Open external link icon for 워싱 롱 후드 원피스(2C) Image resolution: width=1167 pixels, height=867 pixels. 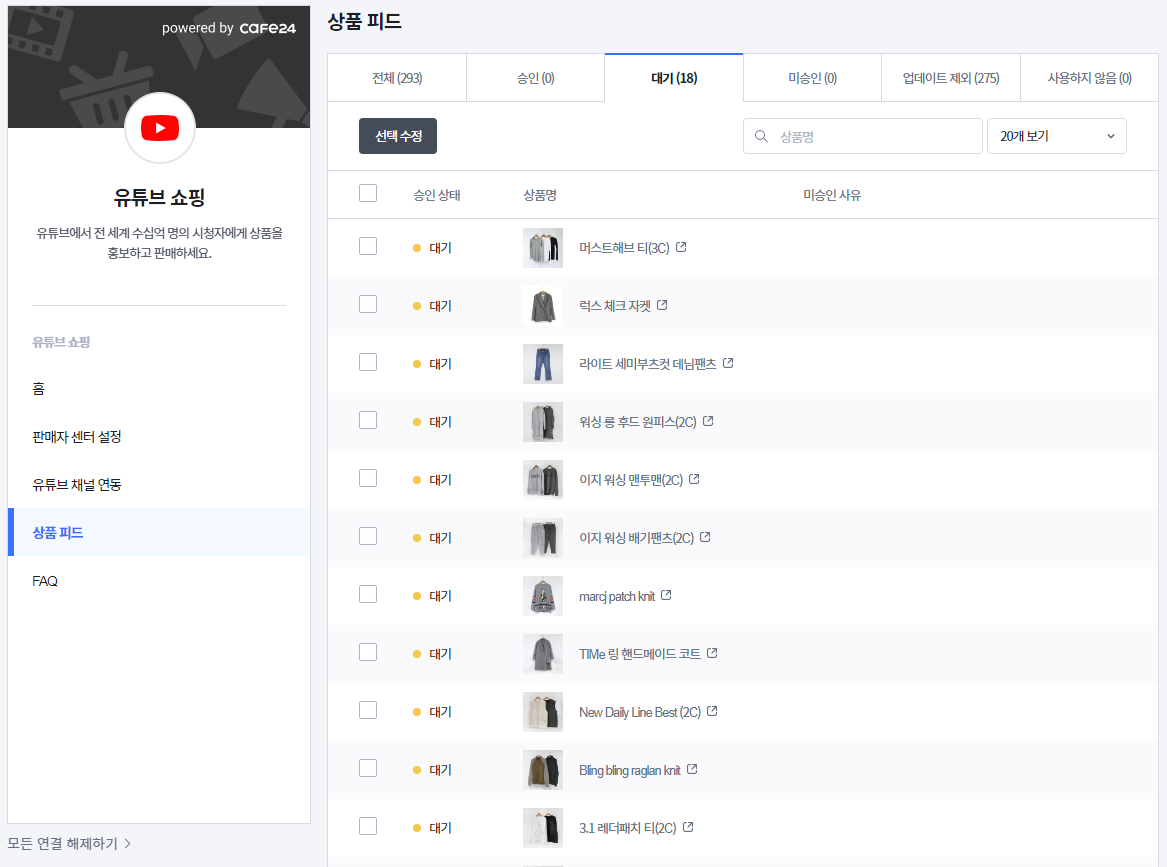pyautogui.click(x=708, y=421)
